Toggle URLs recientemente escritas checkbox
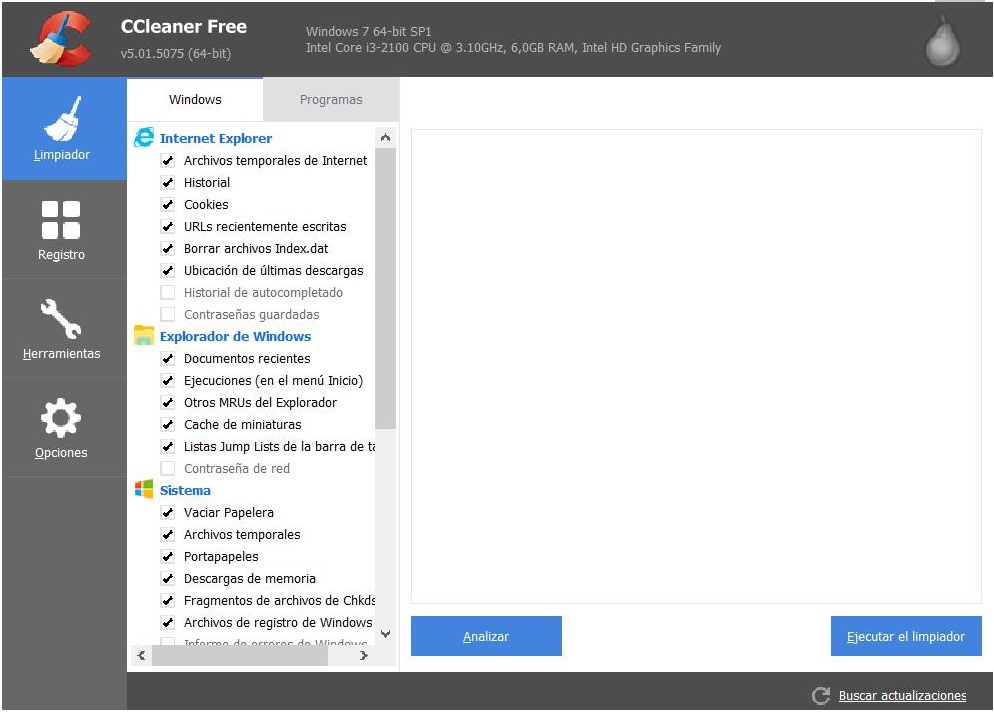This screenshot has height=713, width=994. coord(167,226)
